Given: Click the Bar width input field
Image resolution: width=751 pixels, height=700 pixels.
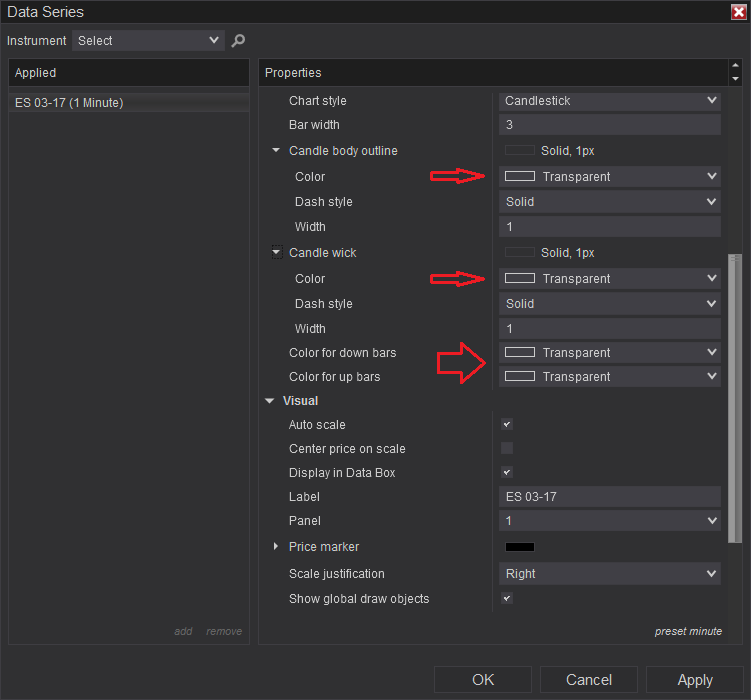Looking at the screenshot, I should [610, 125].
